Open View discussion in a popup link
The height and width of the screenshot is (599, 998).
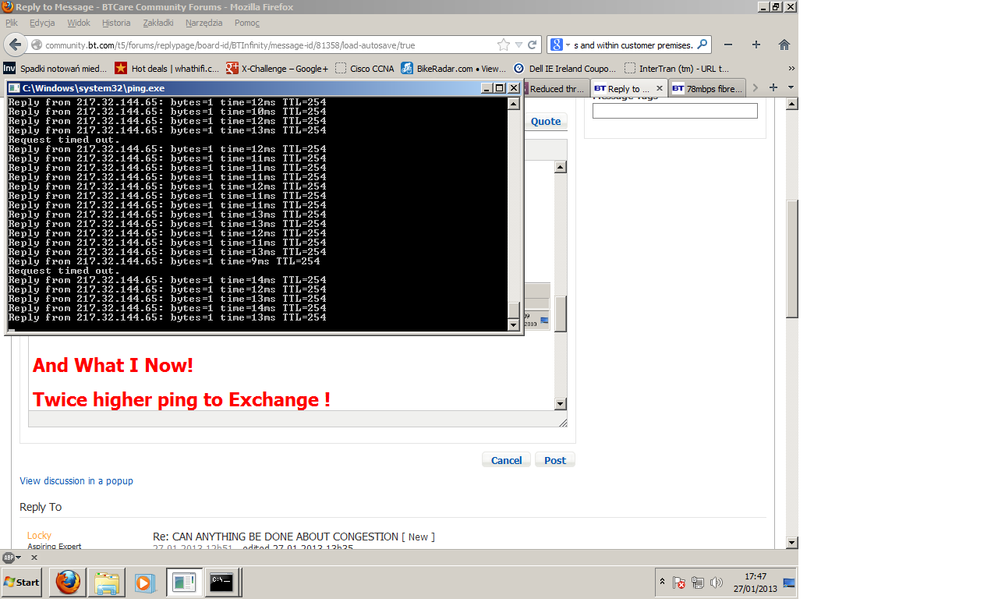click(76, 481)
